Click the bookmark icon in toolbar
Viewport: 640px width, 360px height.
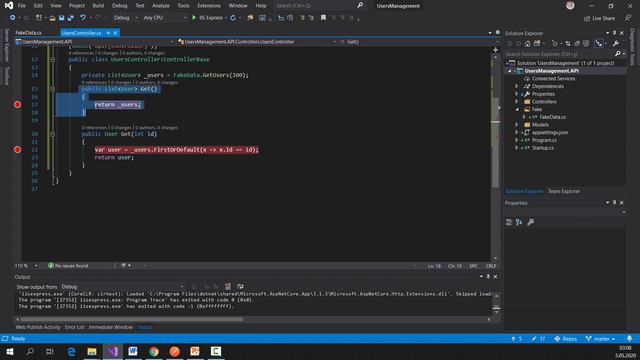tap(323, 18)
